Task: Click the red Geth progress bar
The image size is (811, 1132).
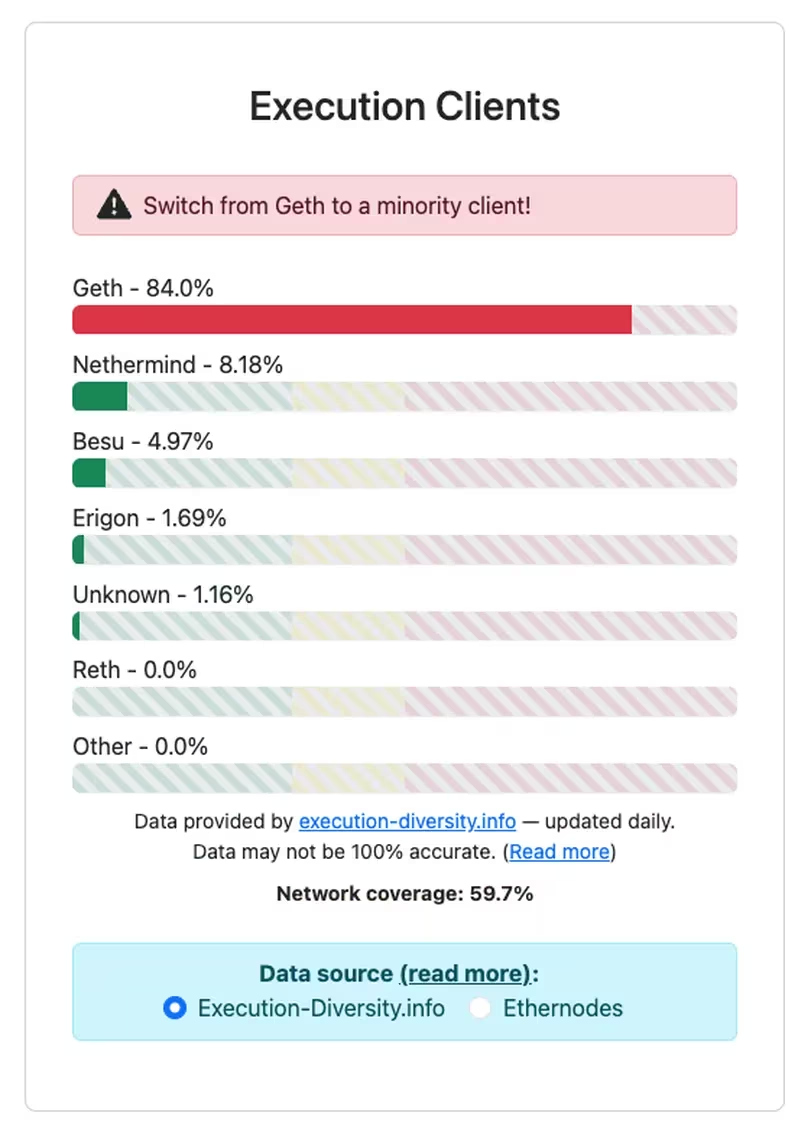Action: tap(352, 320)
